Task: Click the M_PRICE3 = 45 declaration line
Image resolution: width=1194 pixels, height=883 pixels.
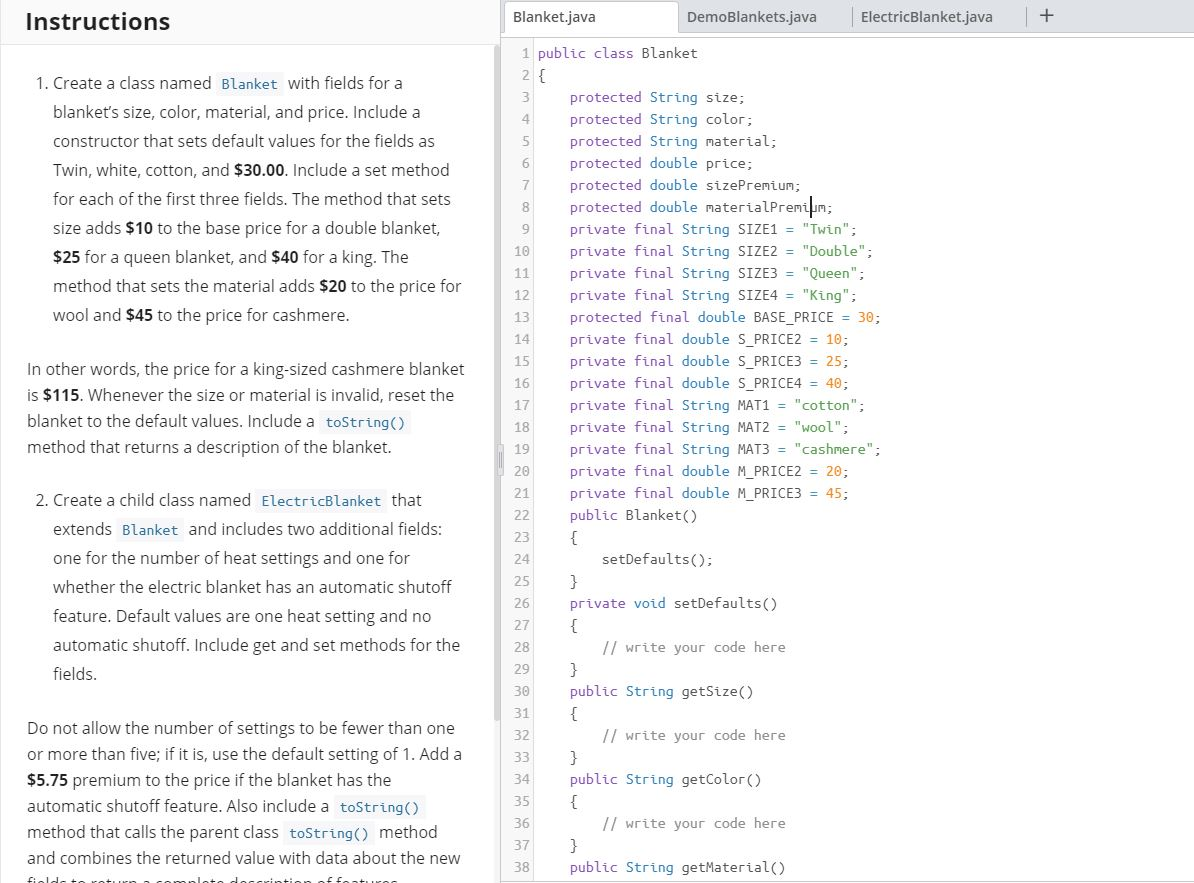Action: [708, 494]
